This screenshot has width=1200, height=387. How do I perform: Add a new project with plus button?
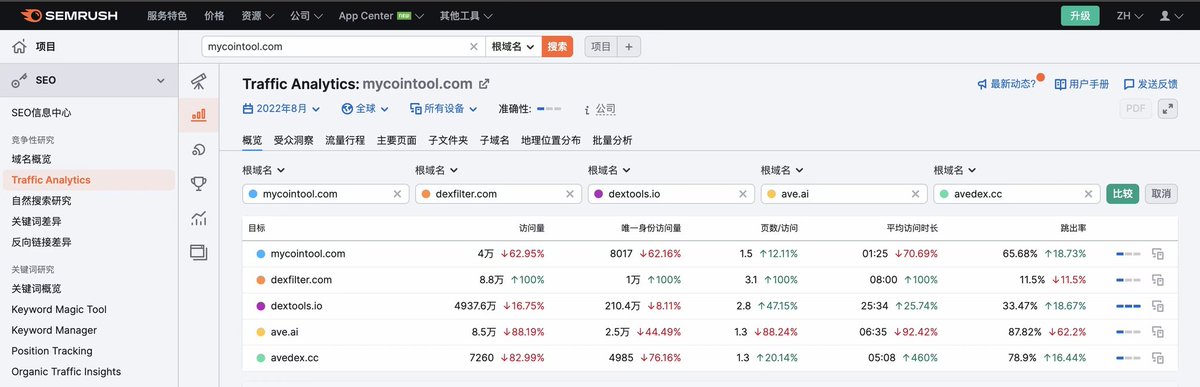point(629,46)
